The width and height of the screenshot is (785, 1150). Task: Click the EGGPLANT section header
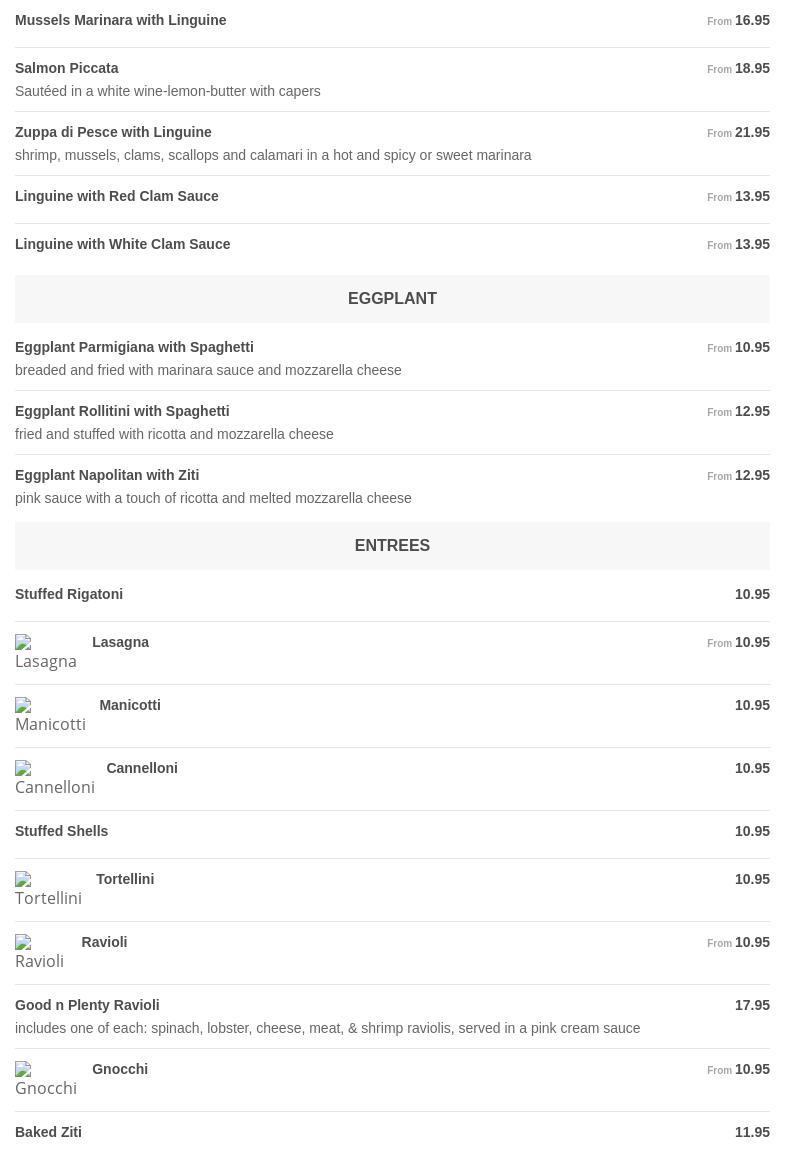tap(392, 298)
